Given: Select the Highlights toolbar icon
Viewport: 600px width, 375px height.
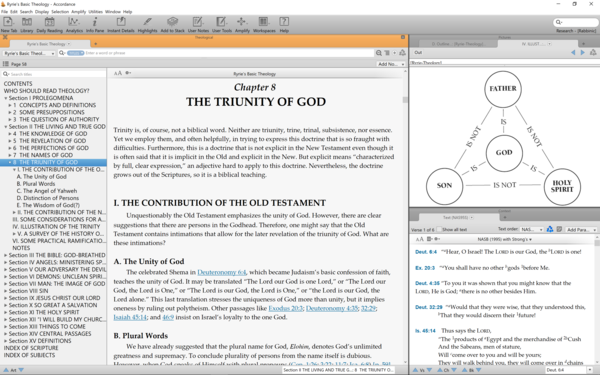Looking at the screenshot, I should (x=147, y=24).
